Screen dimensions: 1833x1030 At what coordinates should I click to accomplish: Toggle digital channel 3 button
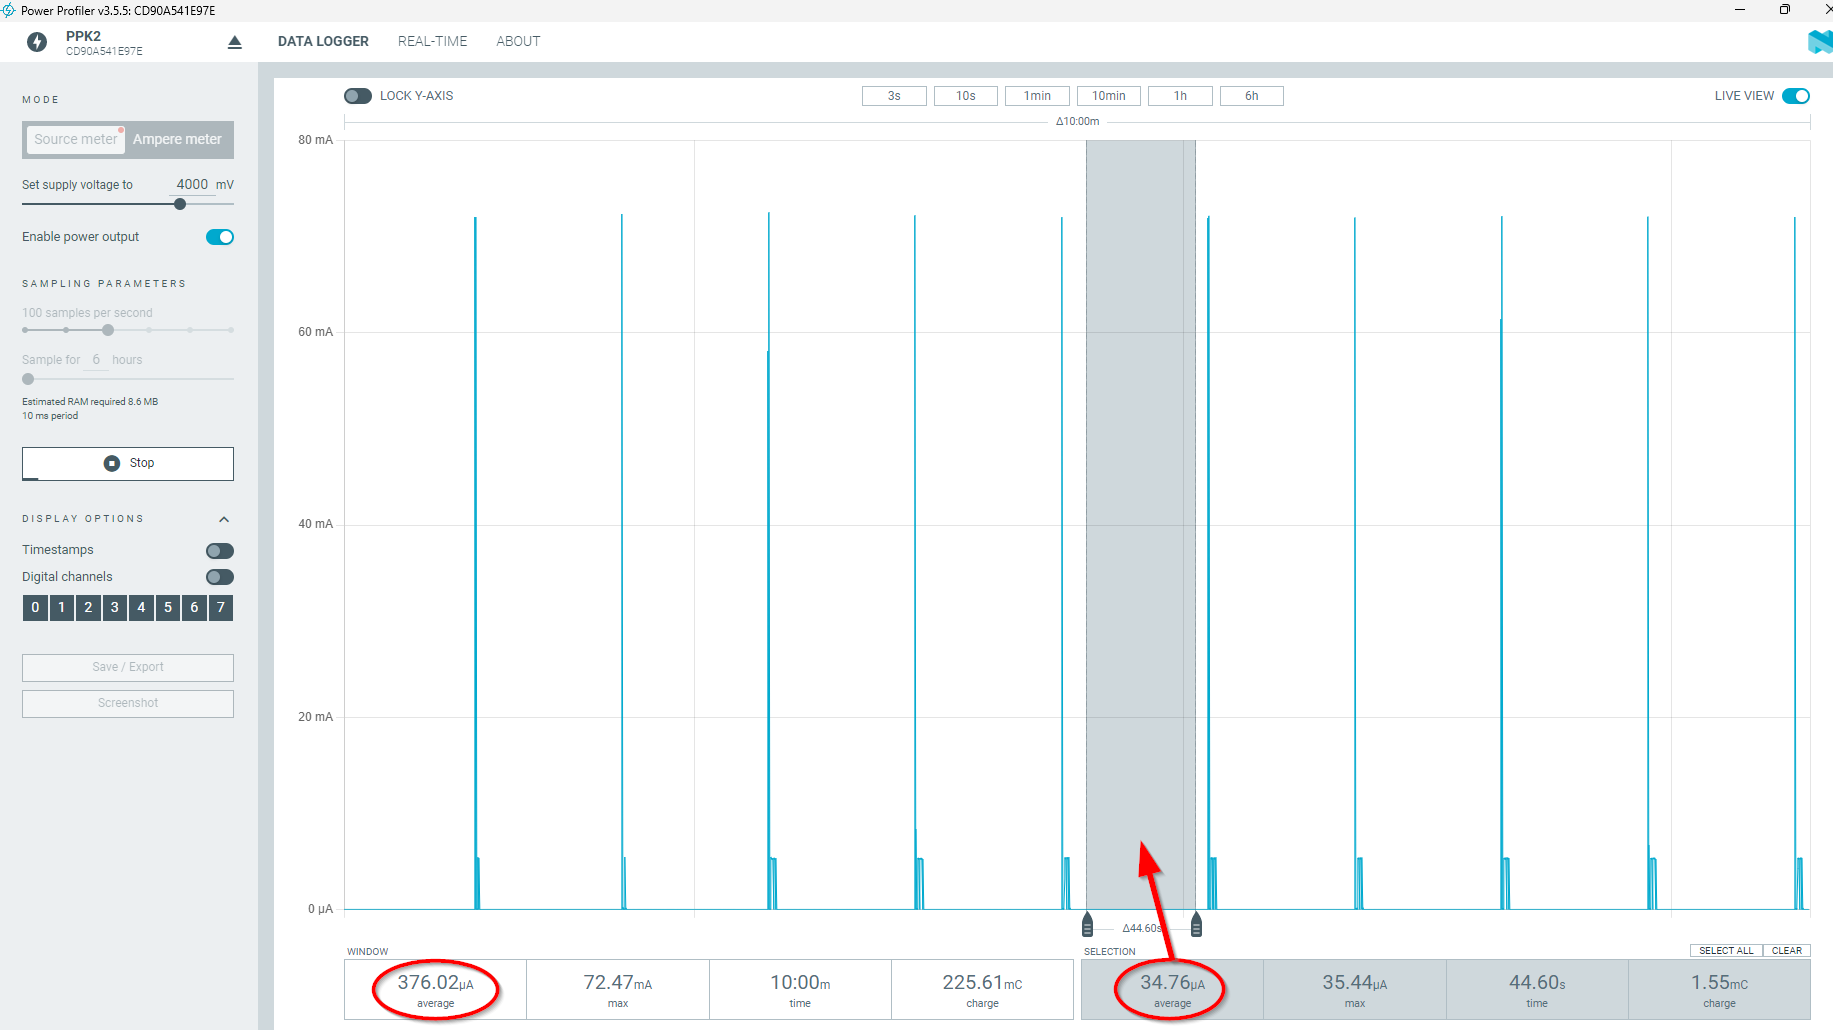tap(115, 607)
